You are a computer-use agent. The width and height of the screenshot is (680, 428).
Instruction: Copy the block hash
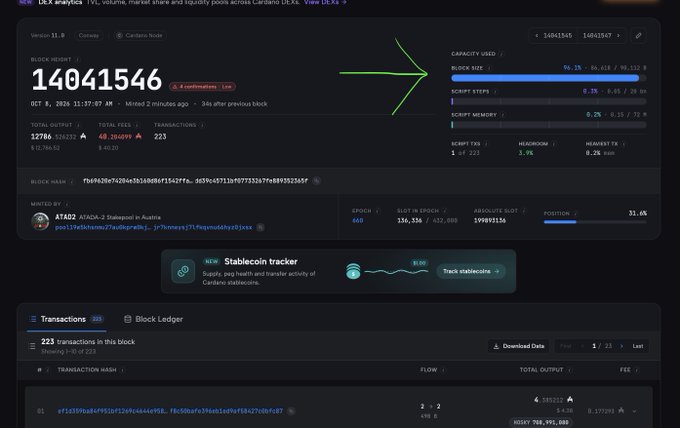pos(317,181)
